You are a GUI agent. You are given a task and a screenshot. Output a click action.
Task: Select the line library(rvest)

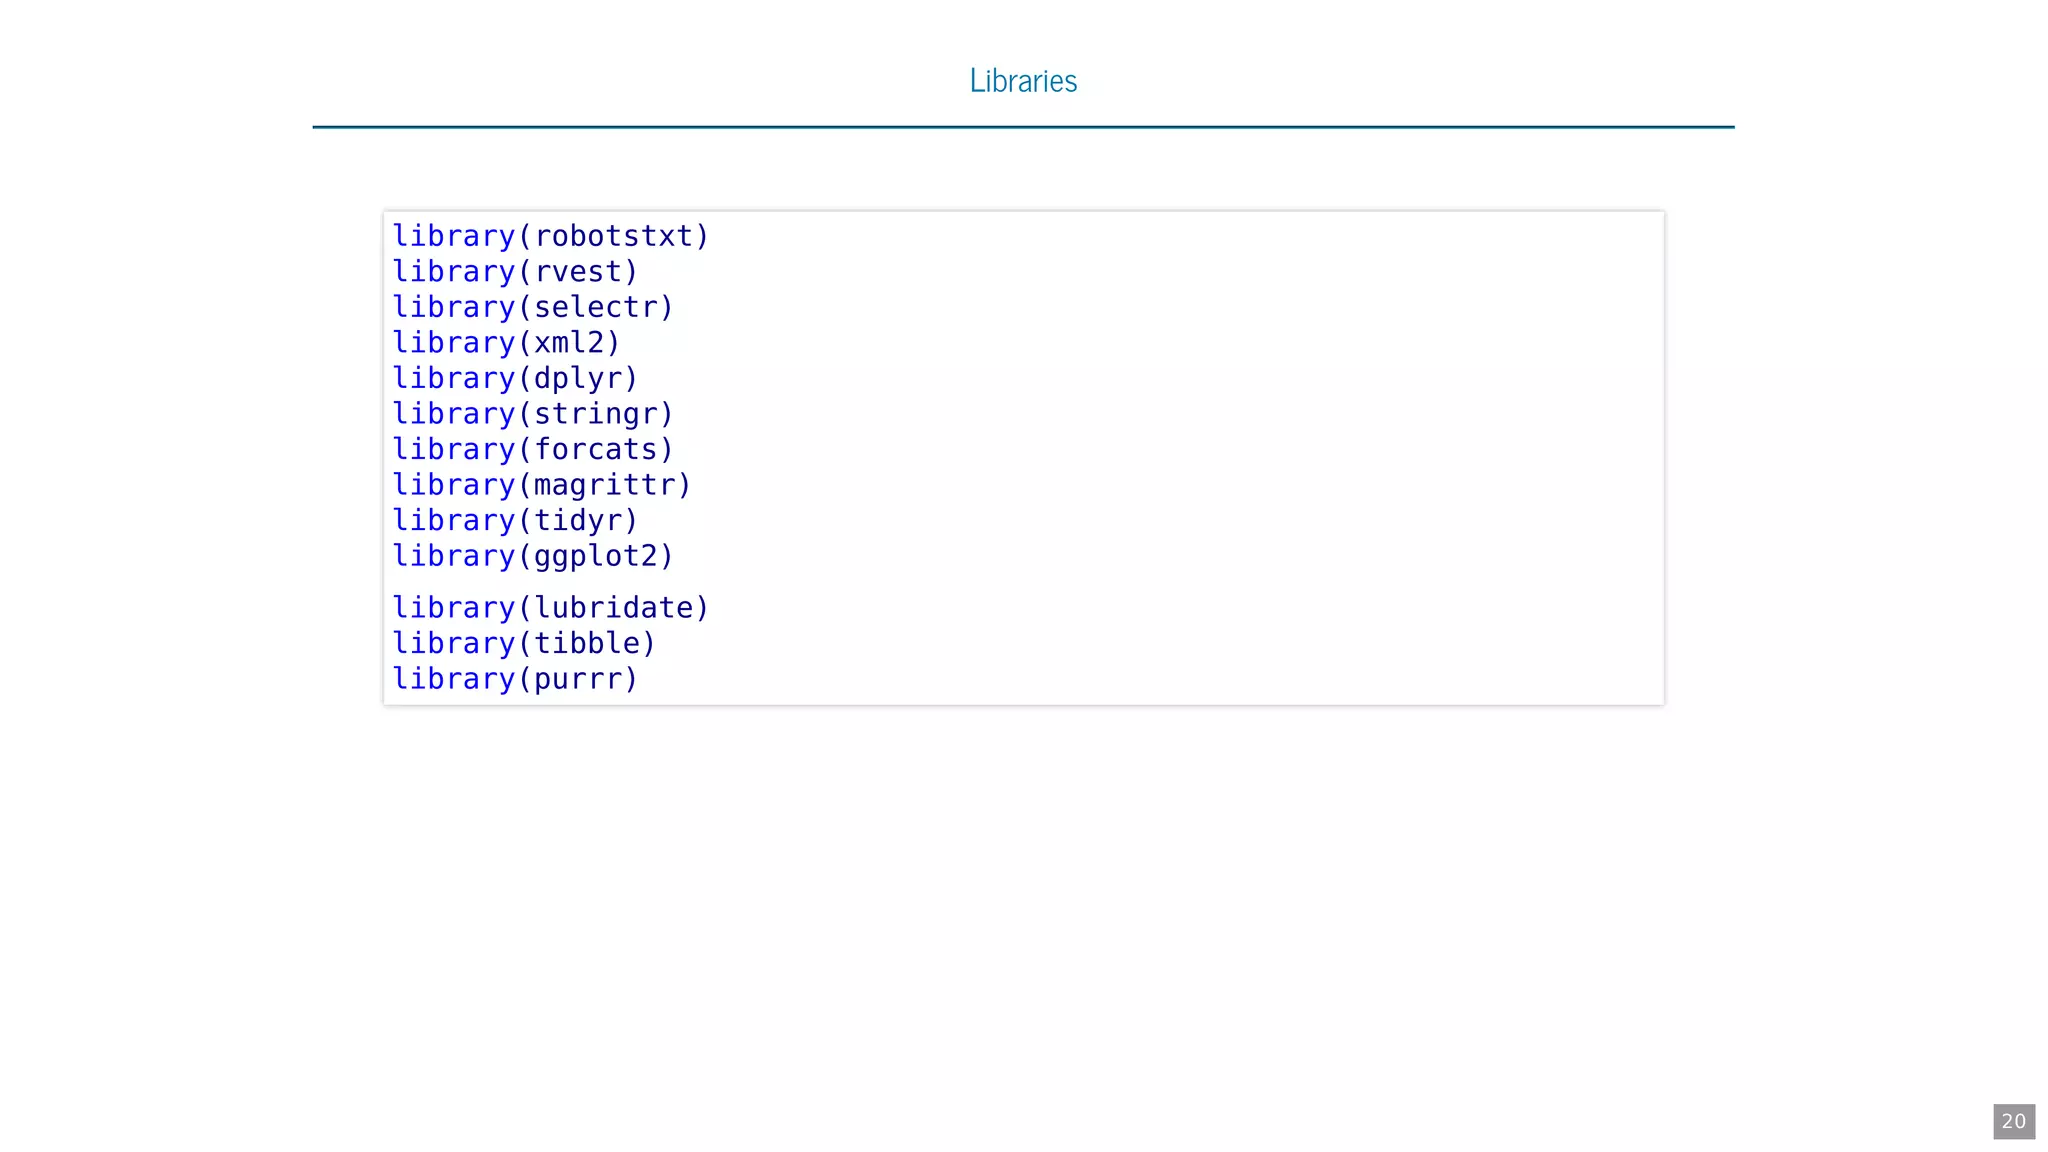[x=514, y=272]
